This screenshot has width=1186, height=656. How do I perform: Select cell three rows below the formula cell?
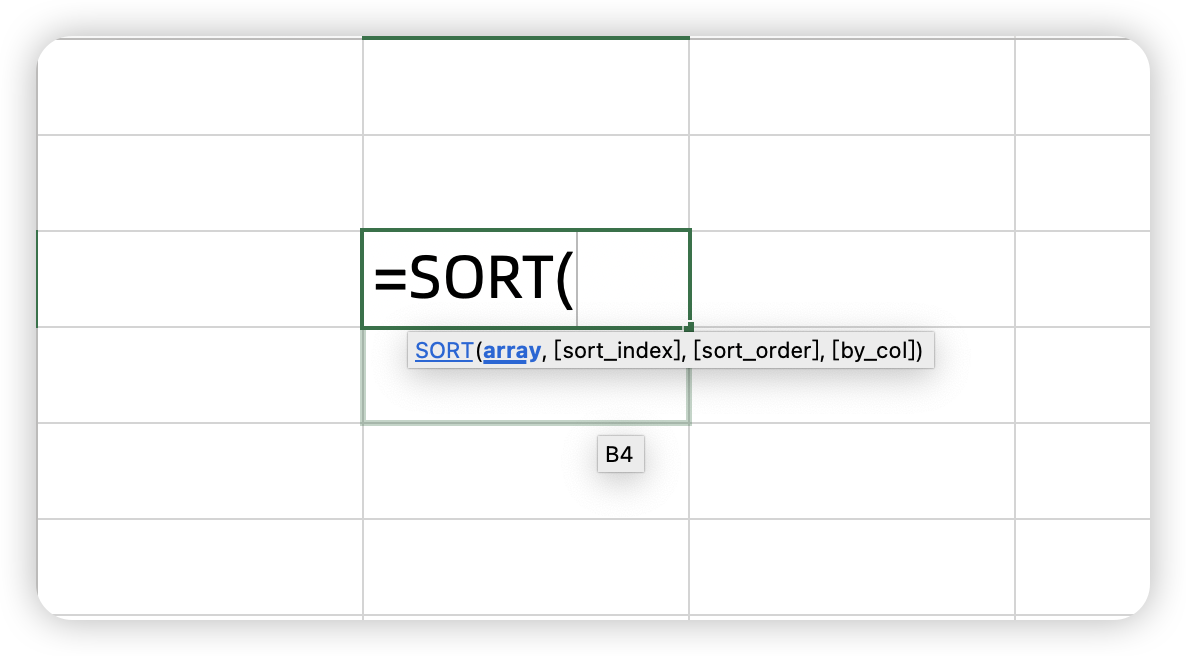click(525, 567)
